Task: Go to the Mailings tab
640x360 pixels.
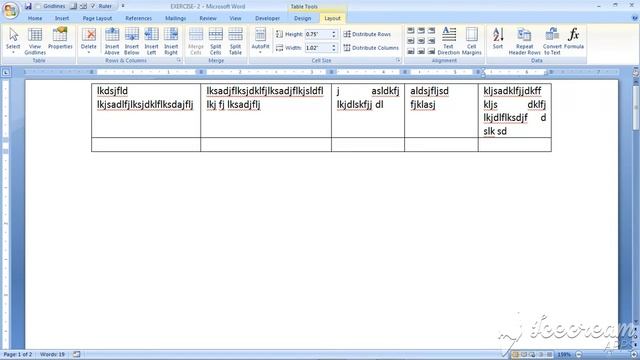Action: tap(176, 18)
